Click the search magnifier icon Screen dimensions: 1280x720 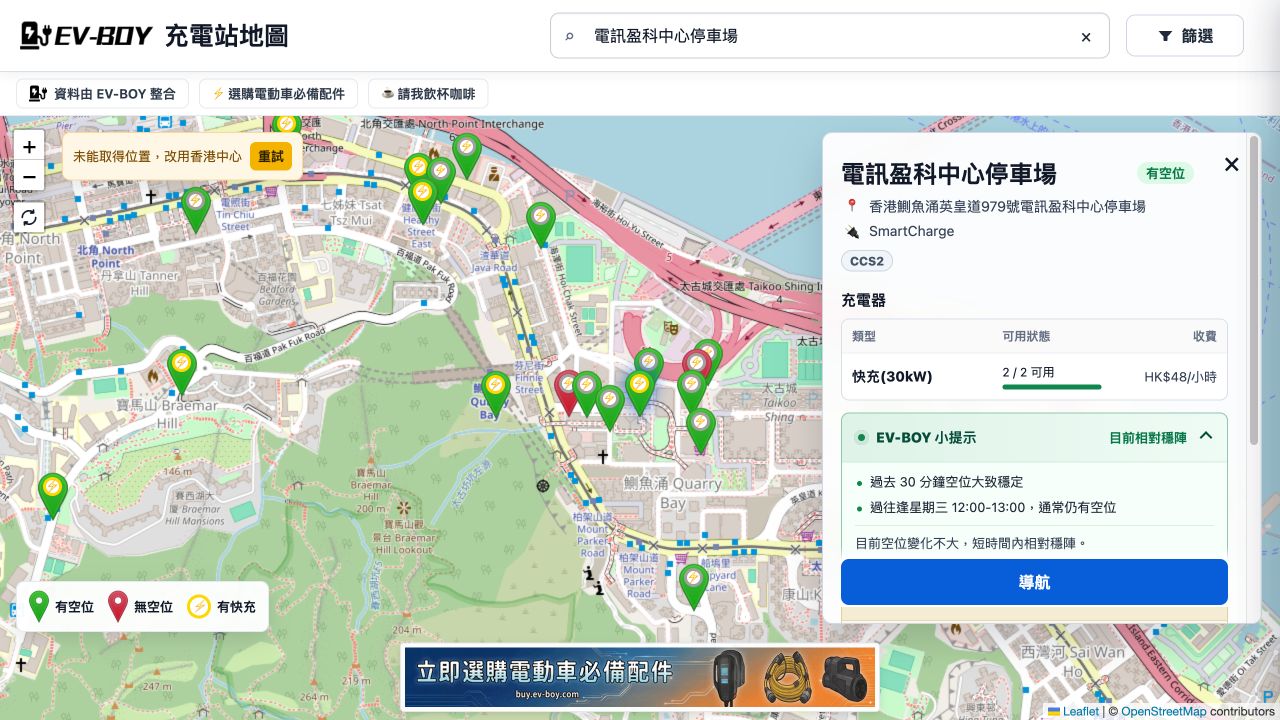click(570, 37)
